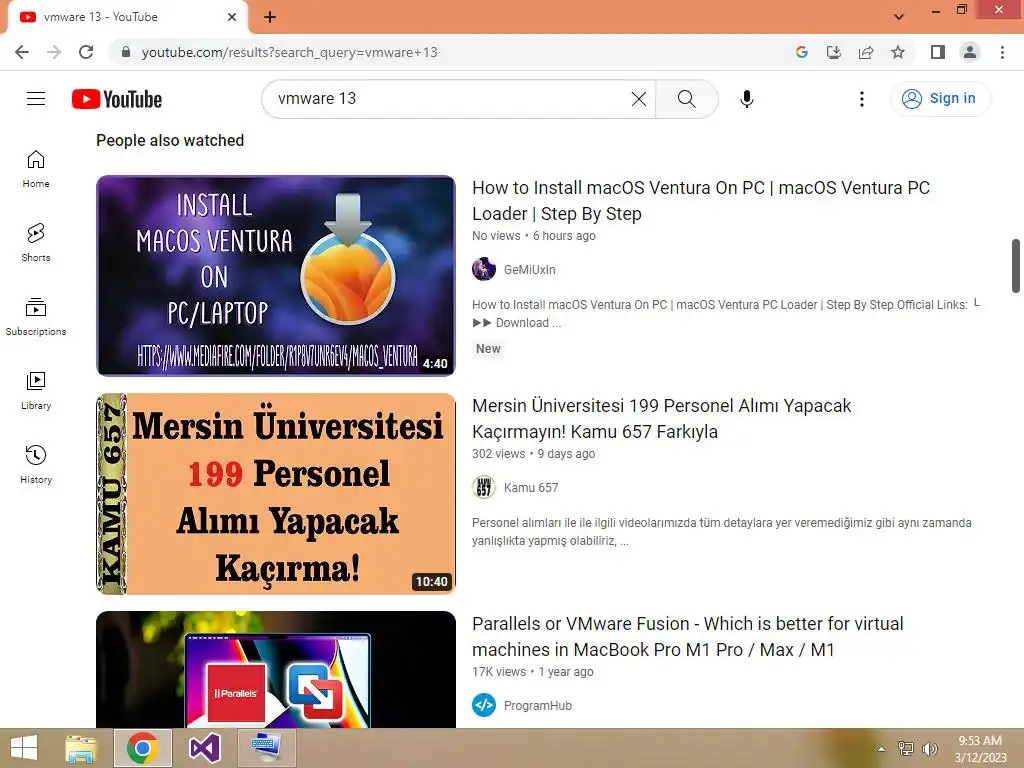Go to Home in sidebar

point(36,169)
